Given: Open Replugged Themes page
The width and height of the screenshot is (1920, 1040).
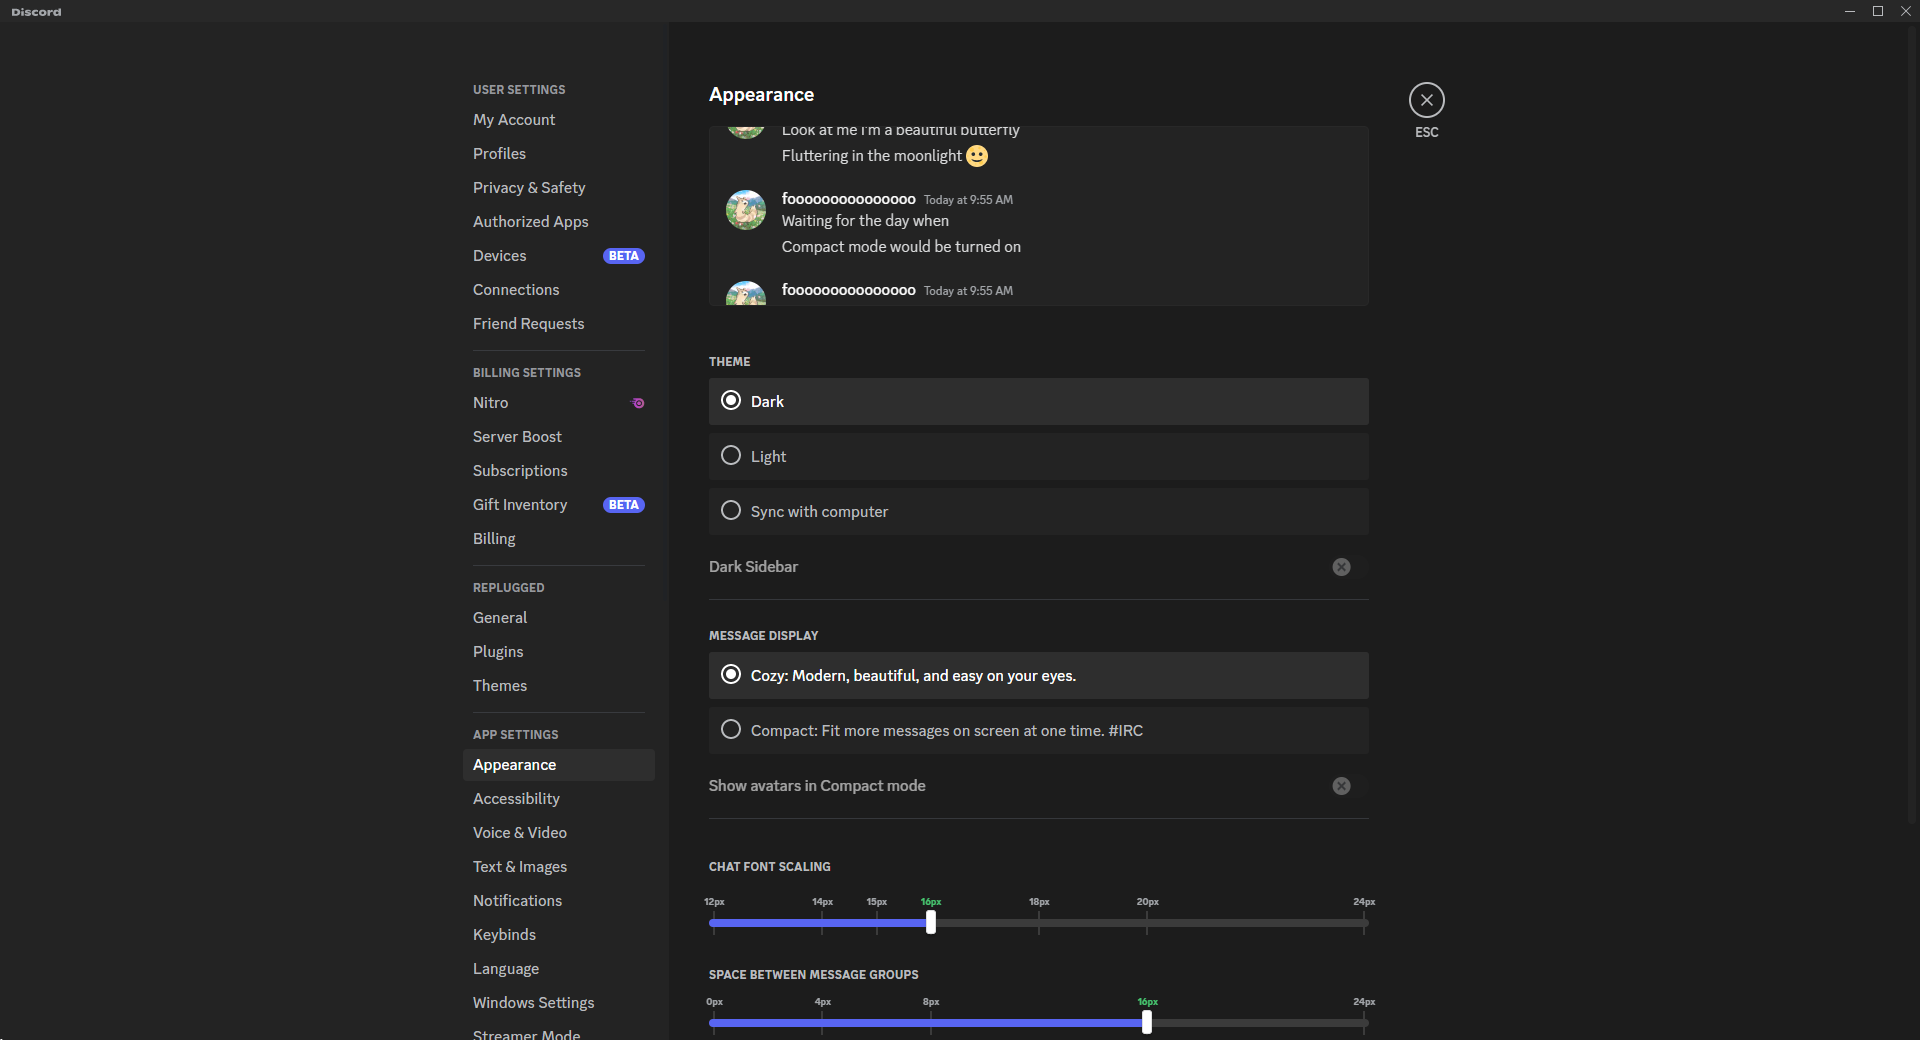Looking at the screenshot, I should (x=558, y=686).
